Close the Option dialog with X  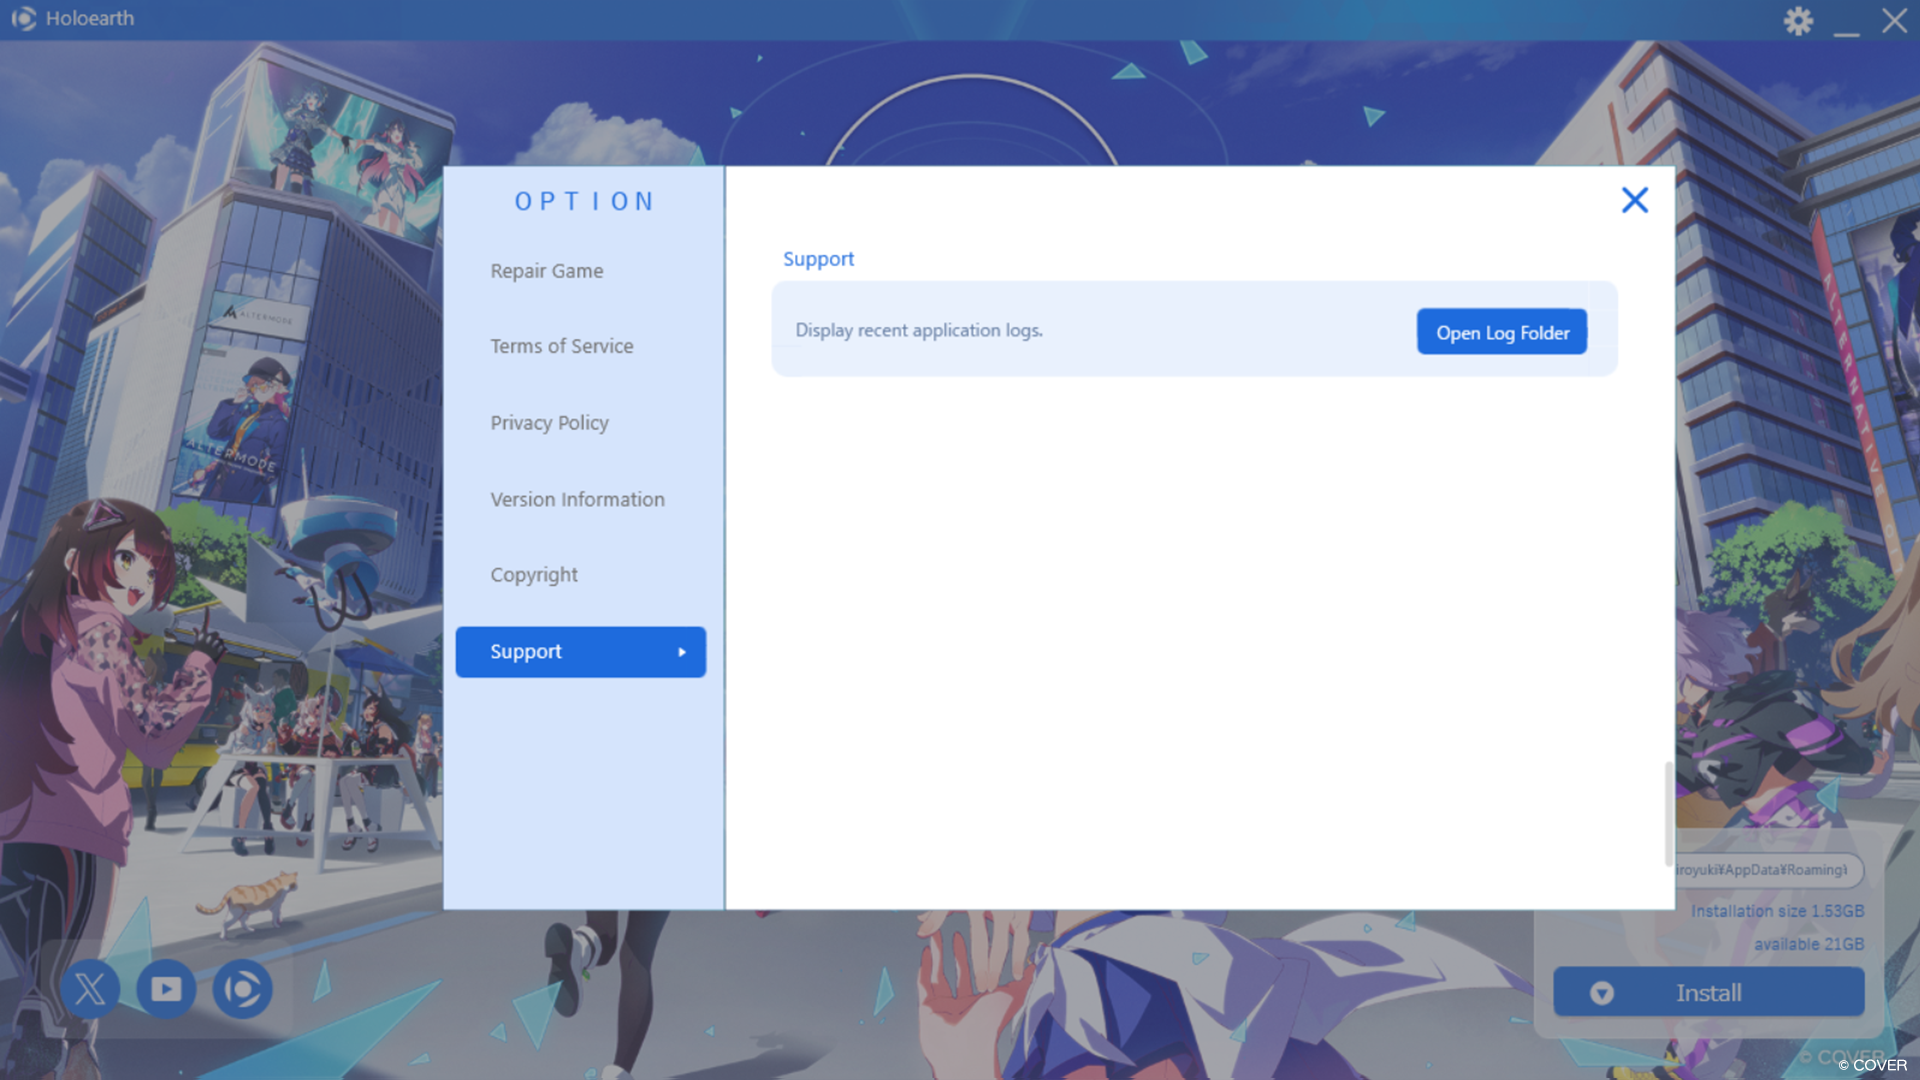click(x=1634, y=200)
